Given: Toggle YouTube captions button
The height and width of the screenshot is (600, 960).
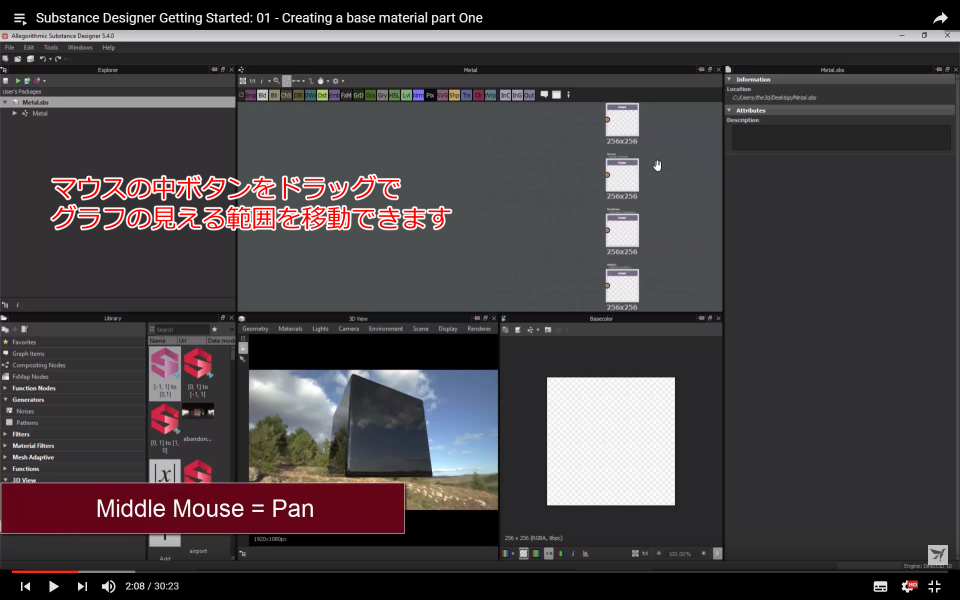Looking at the screenshot, I should (880, 587).
